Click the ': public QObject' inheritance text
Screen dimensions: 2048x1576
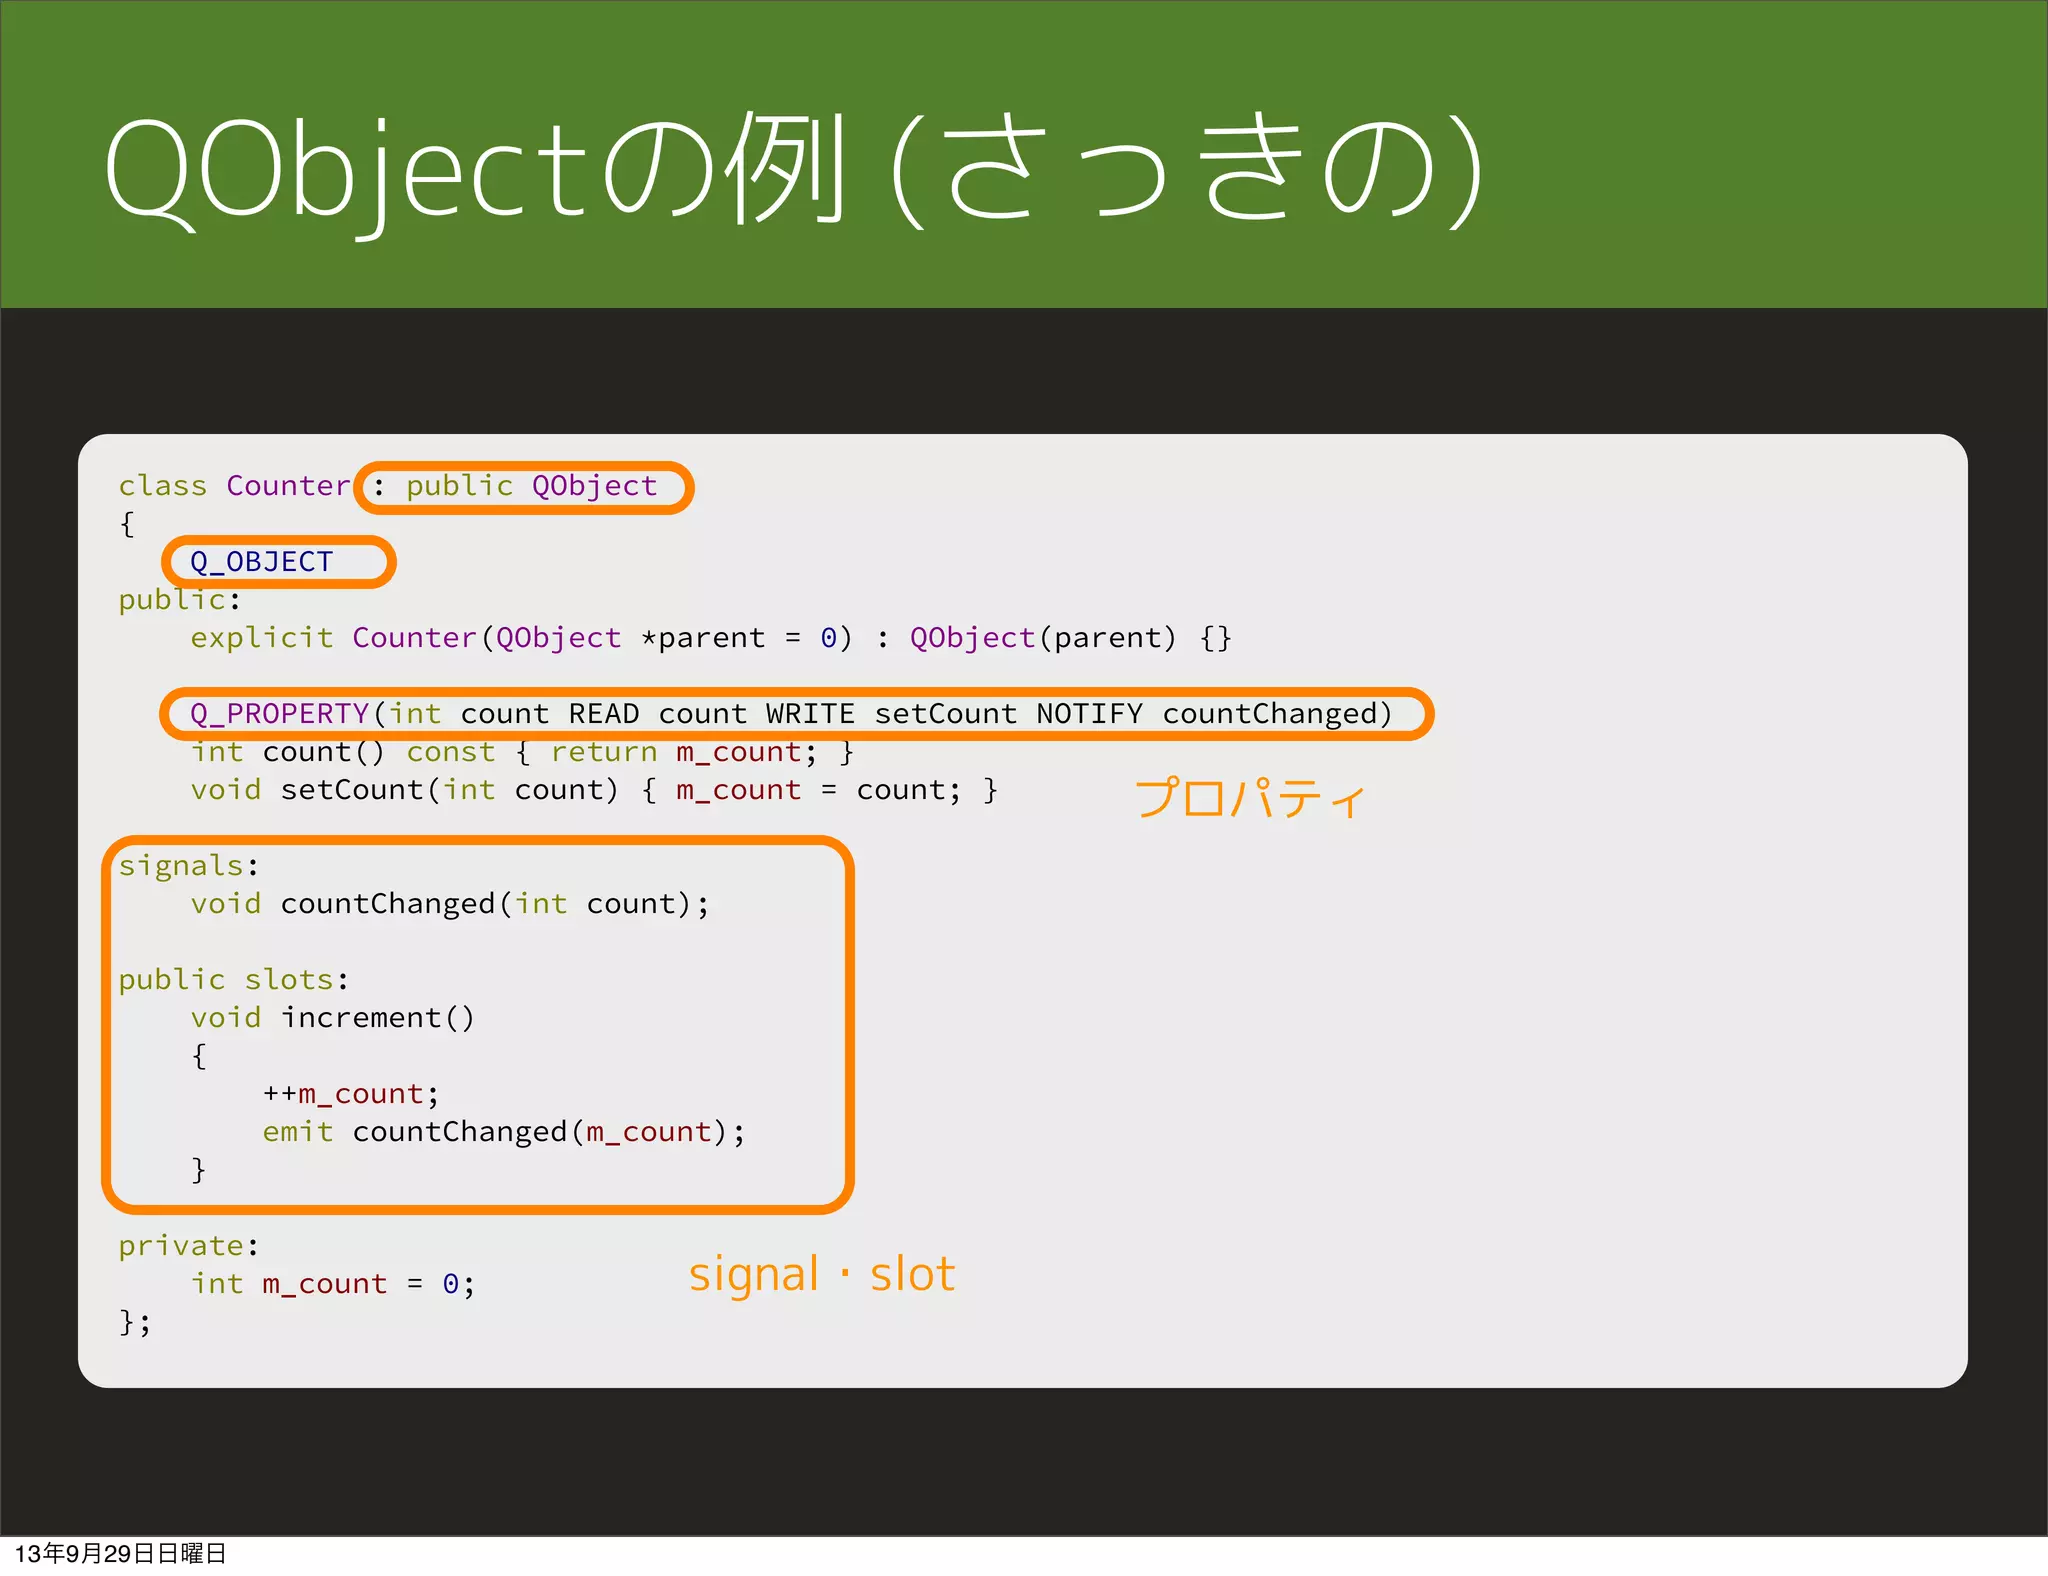point(515,486)
